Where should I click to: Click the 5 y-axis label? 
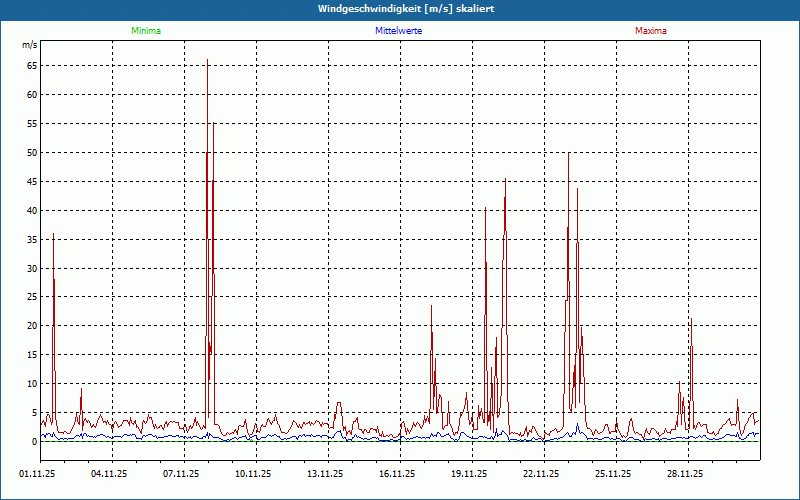coord(35,413)
